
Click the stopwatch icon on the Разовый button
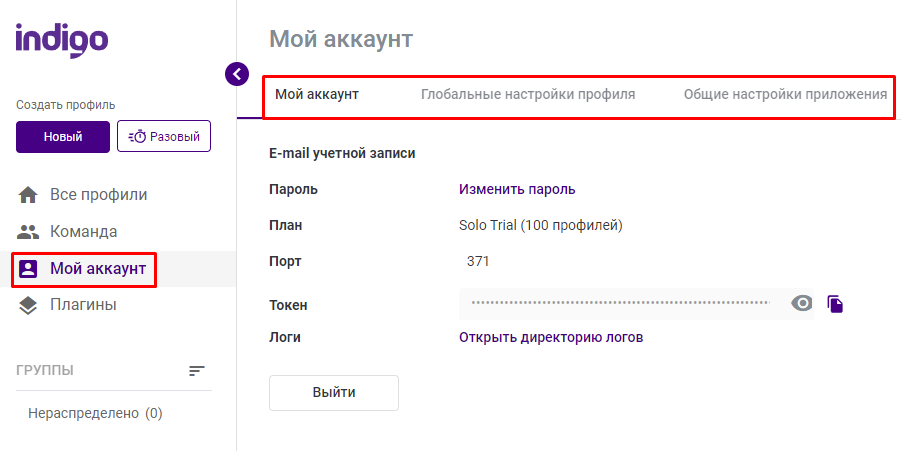coord(137,137)
